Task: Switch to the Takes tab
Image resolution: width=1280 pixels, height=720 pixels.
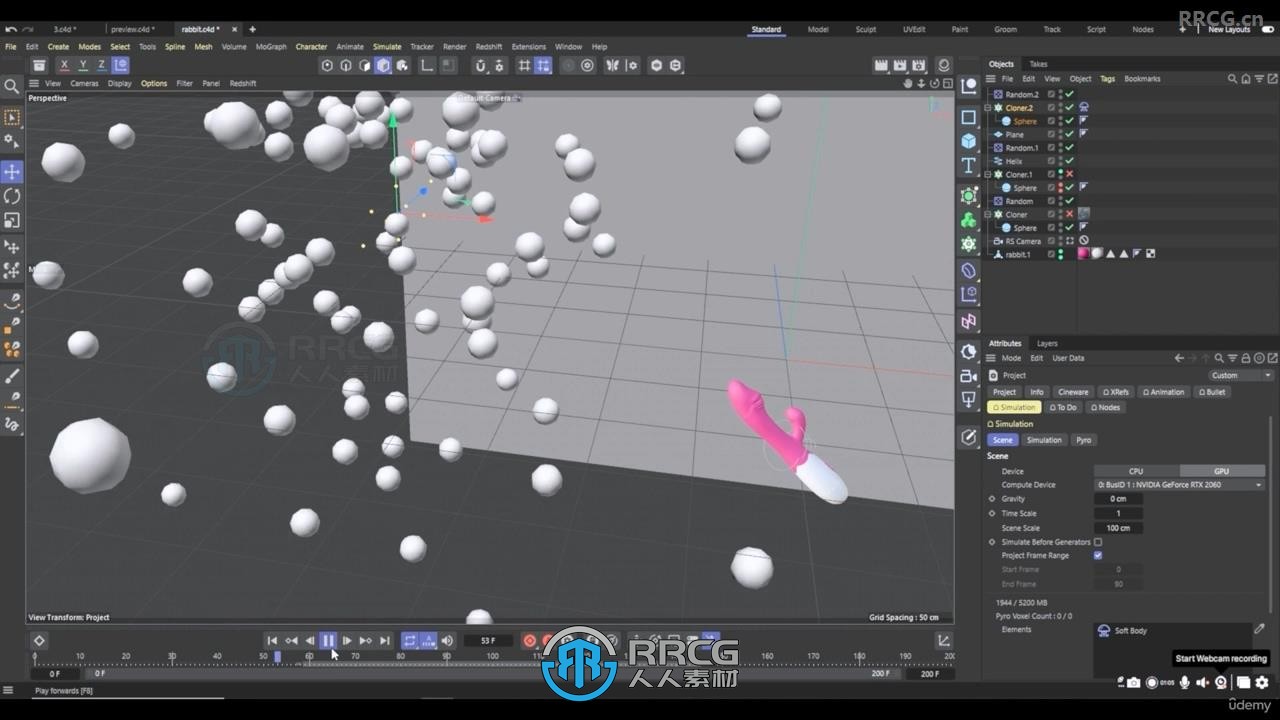Action: coord(1038,64)
